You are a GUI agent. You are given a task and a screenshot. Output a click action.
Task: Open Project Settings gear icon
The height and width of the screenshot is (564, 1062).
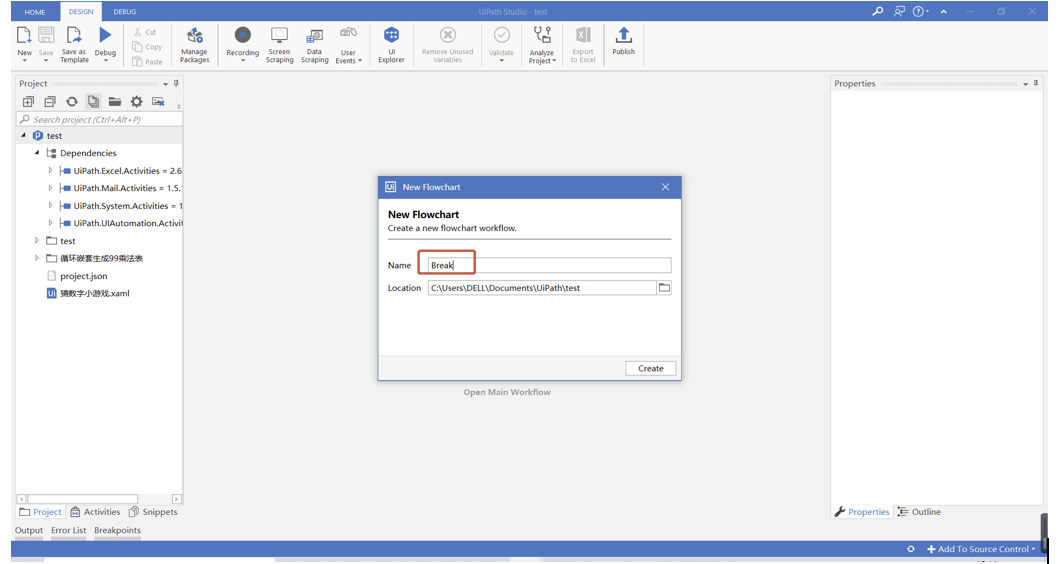(136, 102)
